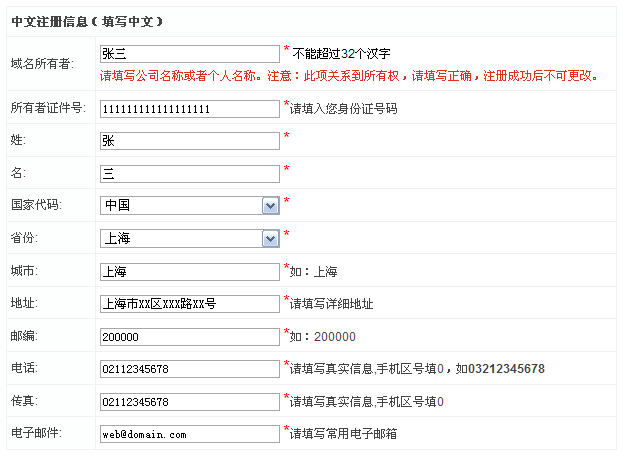Click the 名 given name input field
The width and height of the screenshot is (624, 455).
coord(189,173)
